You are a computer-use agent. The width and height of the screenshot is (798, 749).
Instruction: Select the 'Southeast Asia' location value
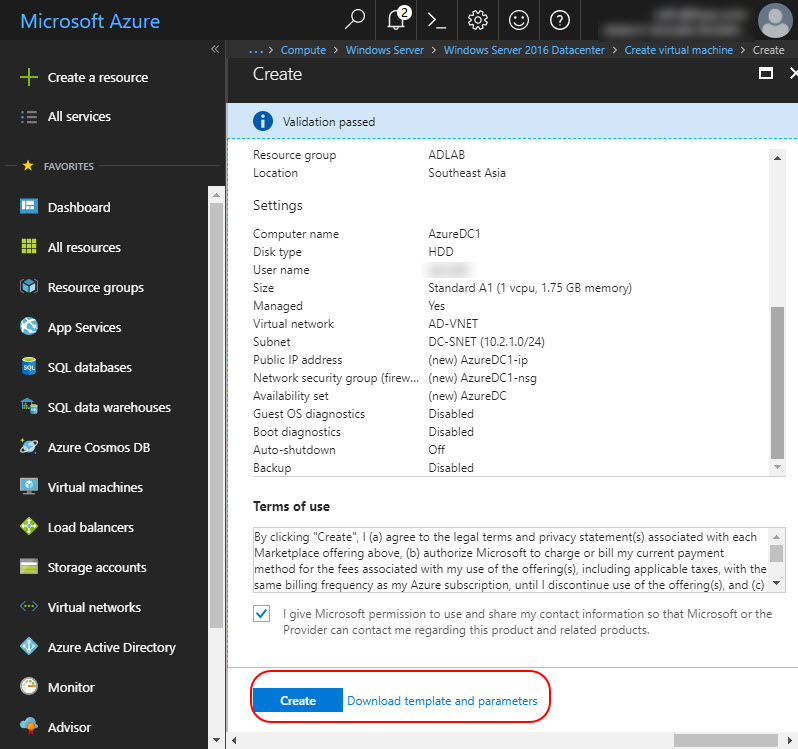click(x=467, y=173)
